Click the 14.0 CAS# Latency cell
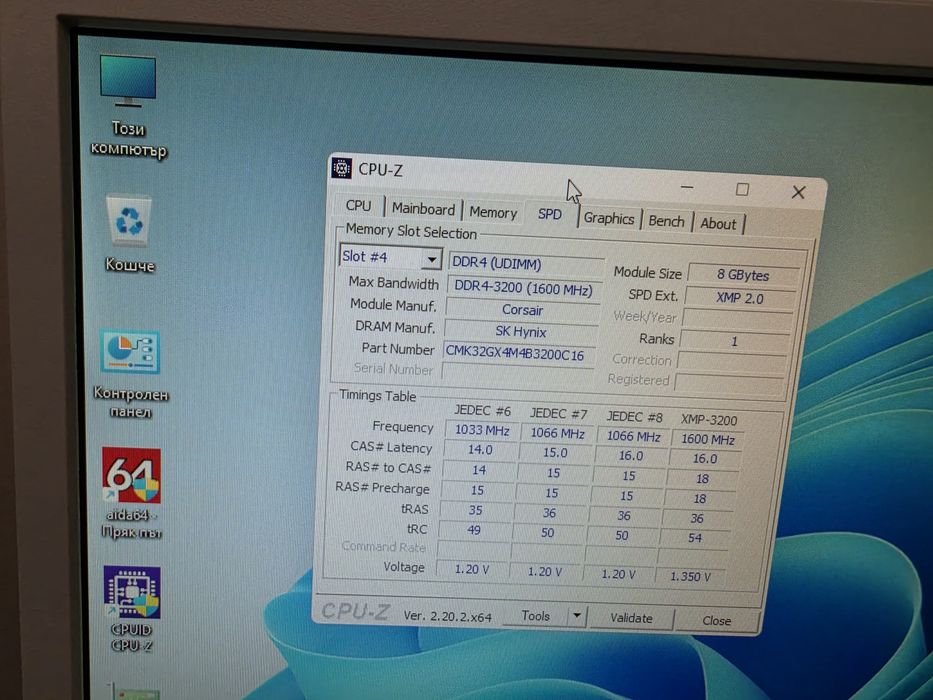Viewport: 933px width, 700px height. pos(480,450)
